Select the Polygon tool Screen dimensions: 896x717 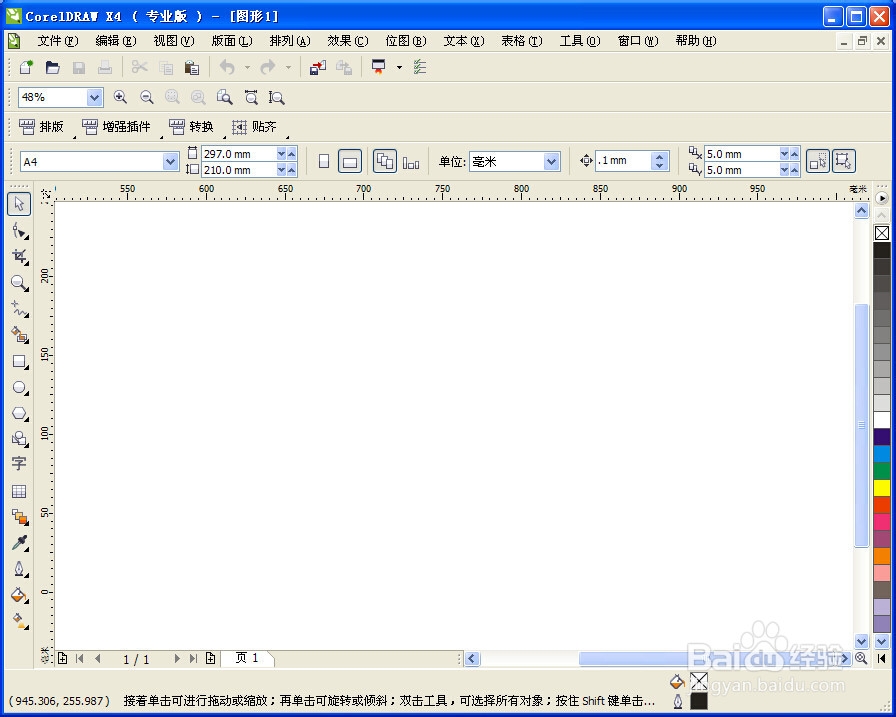19,413
